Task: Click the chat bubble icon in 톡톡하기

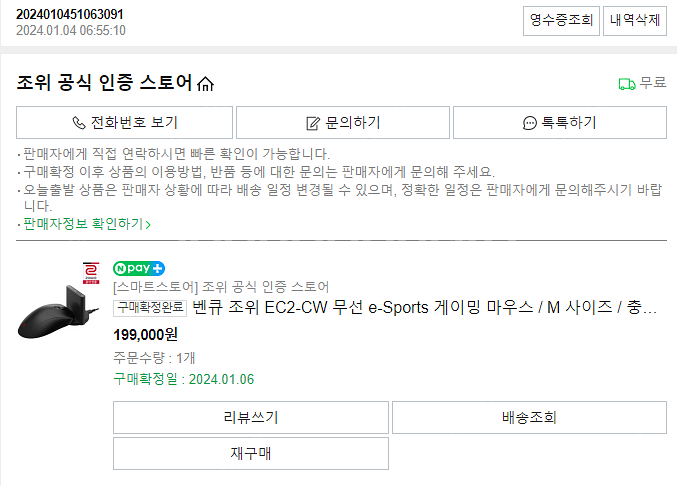Action: pos(529,123)
